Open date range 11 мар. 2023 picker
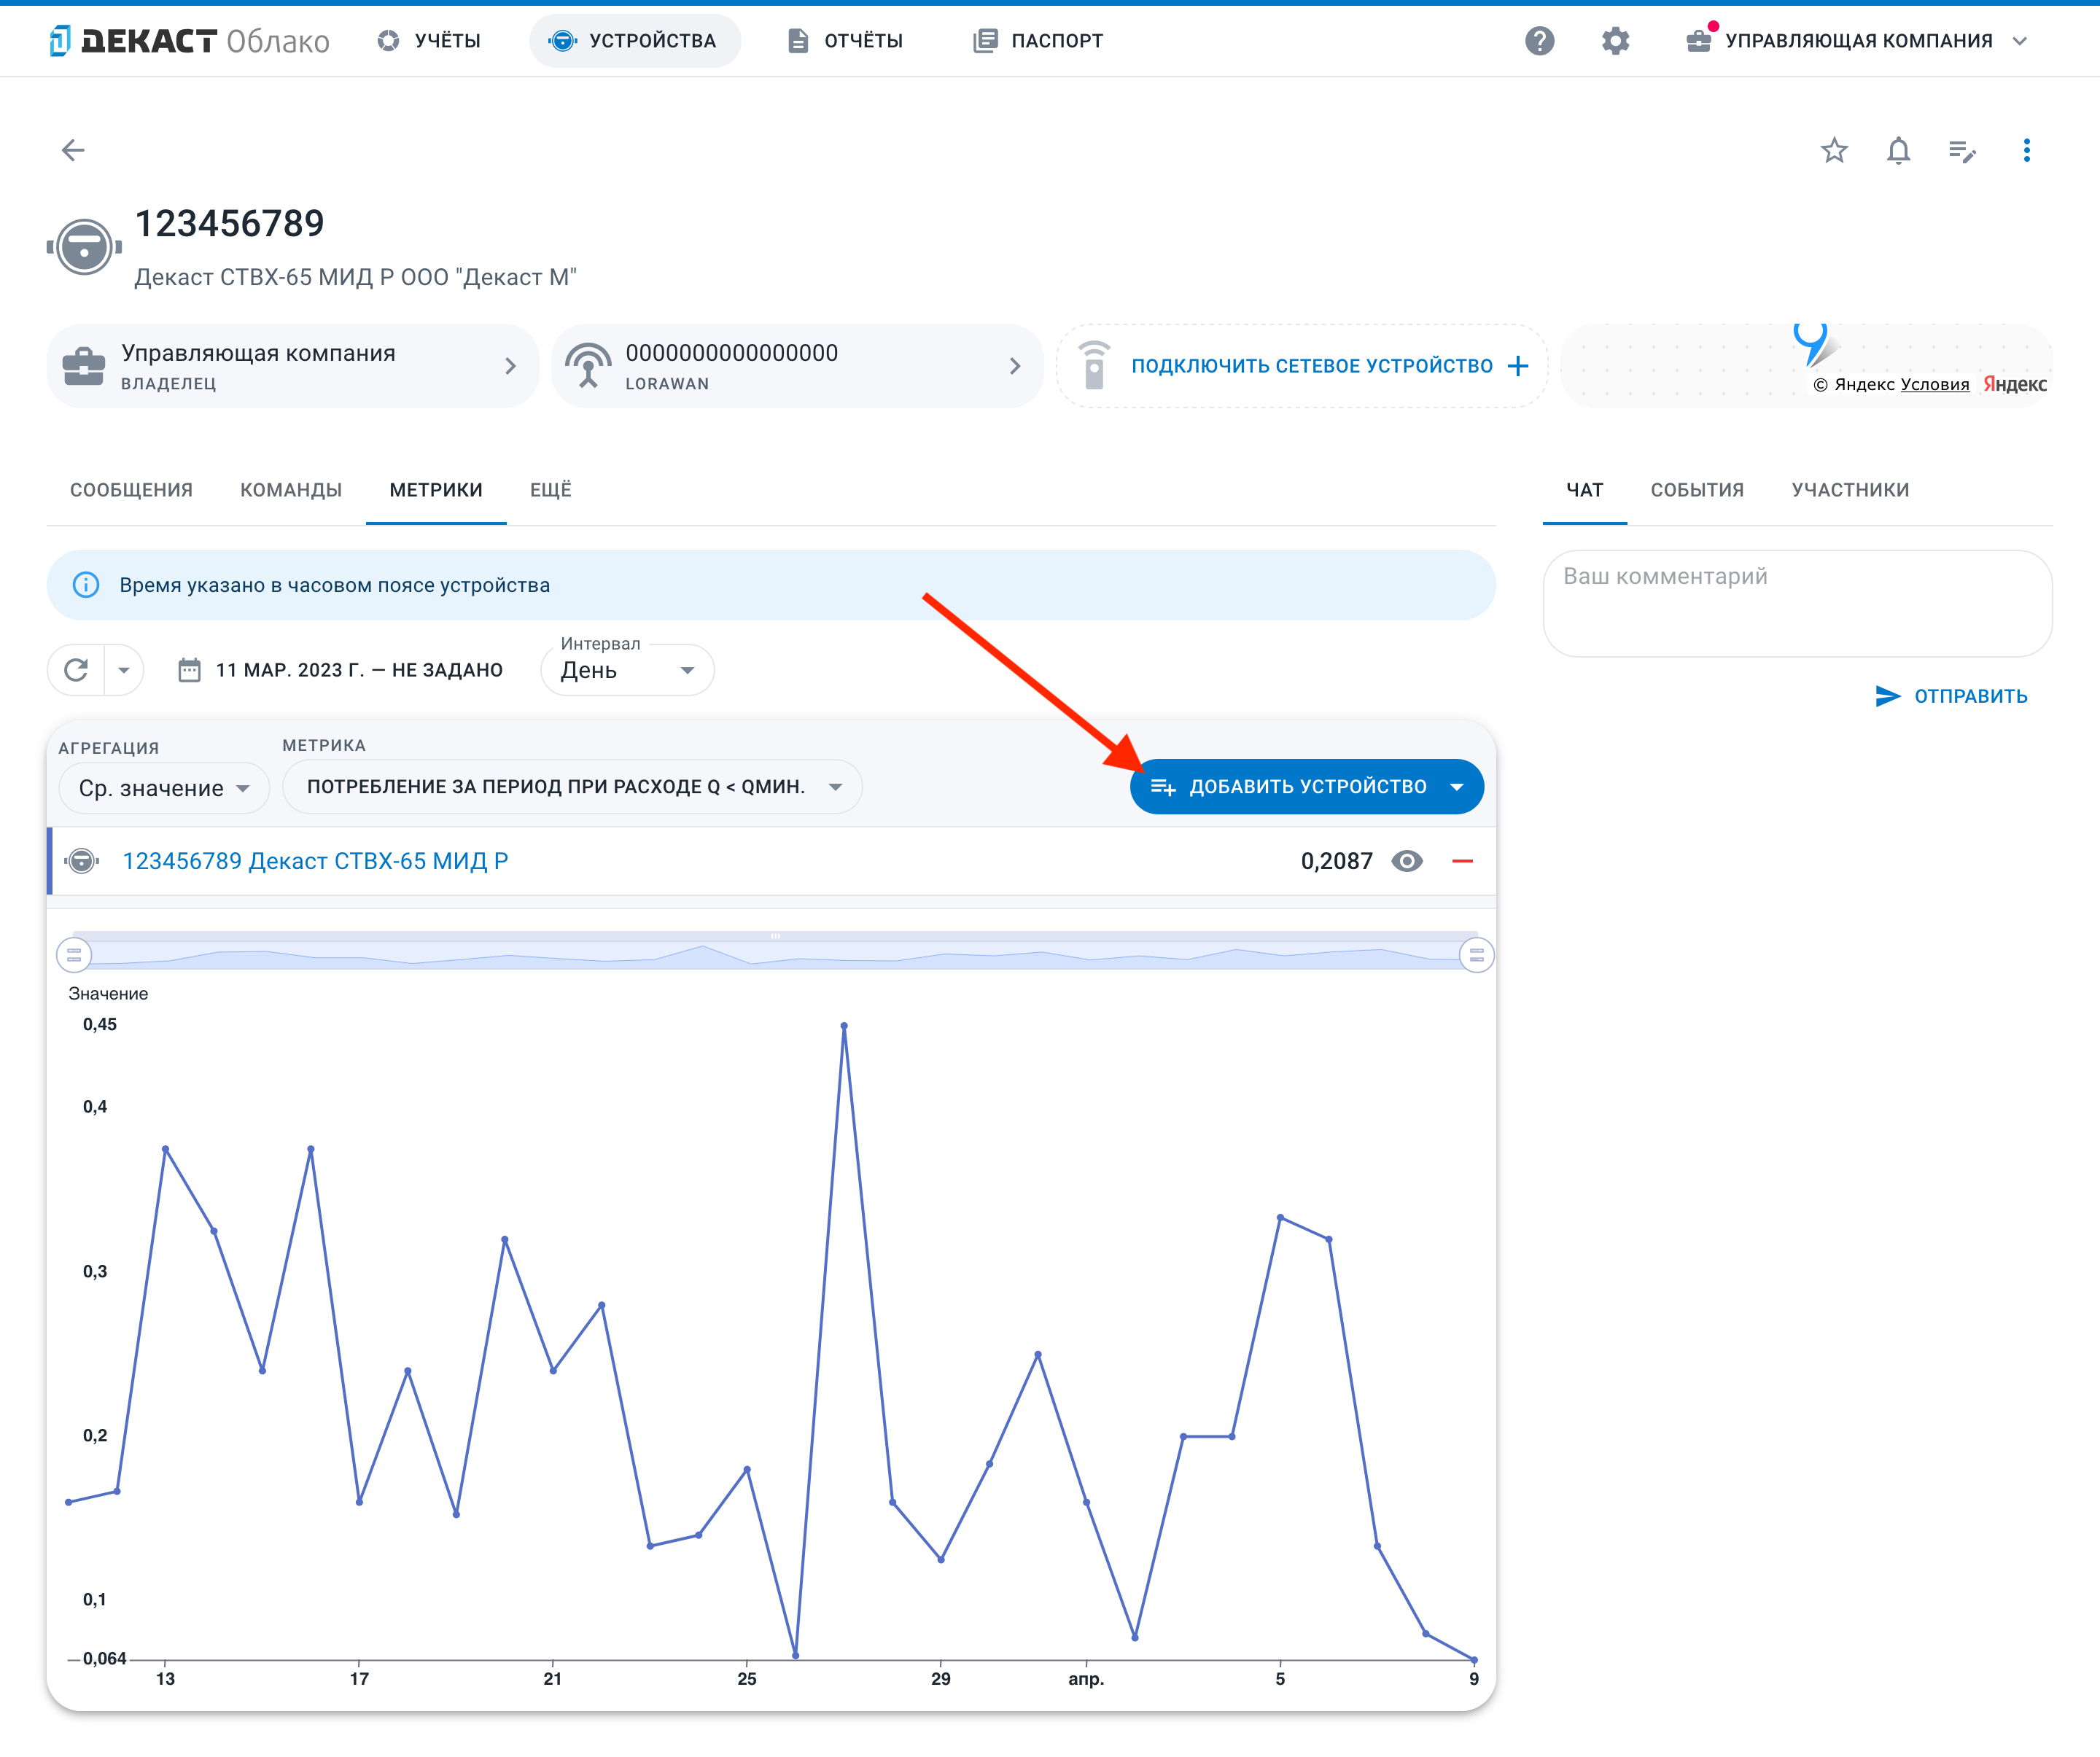This screenshot has height=1757, width=2100. pyautogui.click(x=340, y=670)
